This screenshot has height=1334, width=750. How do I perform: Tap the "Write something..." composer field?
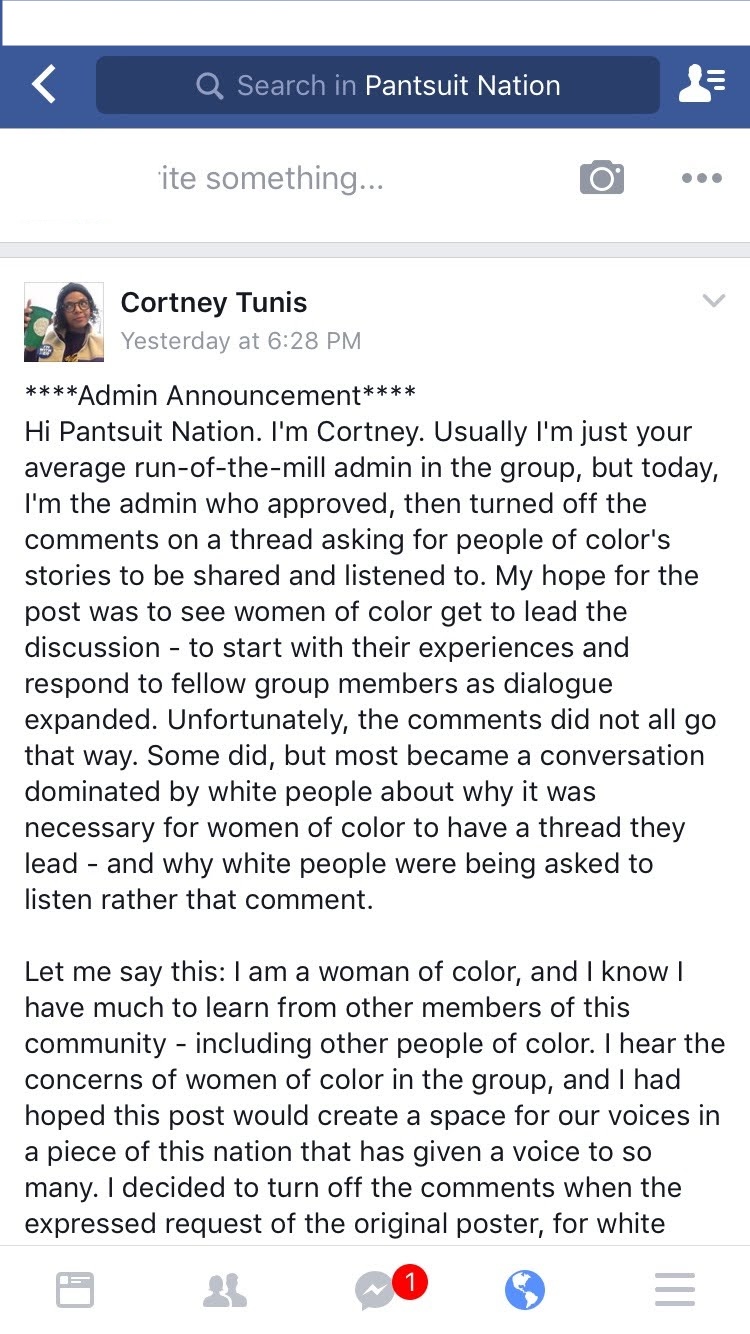click(x=270, y=178)
